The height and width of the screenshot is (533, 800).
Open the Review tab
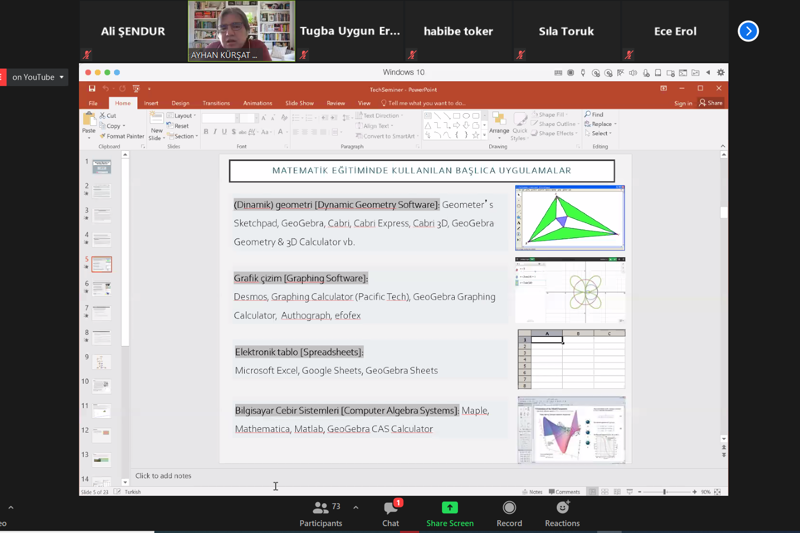[336, 103]
